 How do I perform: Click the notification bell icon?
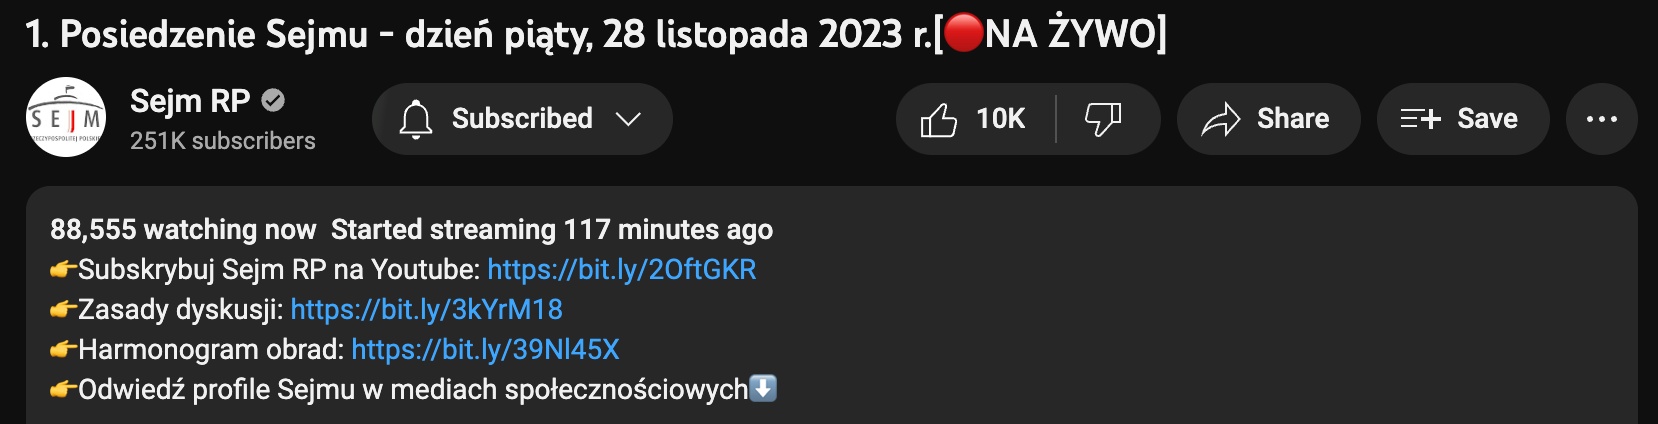coord(416,119)
